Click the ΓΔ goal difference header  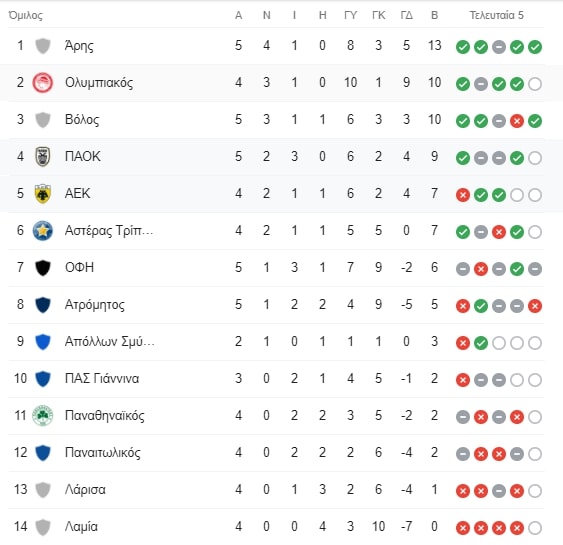pyautogui.click(x=406, y=15)
